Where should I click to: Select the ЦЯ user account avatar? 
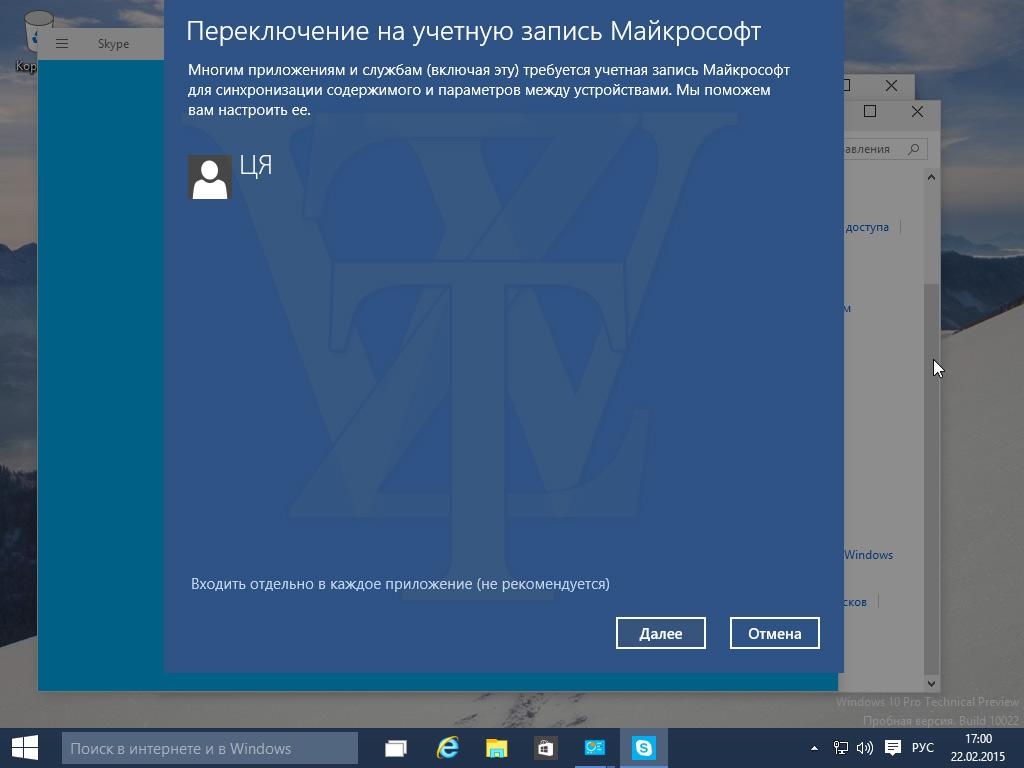(210, 177)
